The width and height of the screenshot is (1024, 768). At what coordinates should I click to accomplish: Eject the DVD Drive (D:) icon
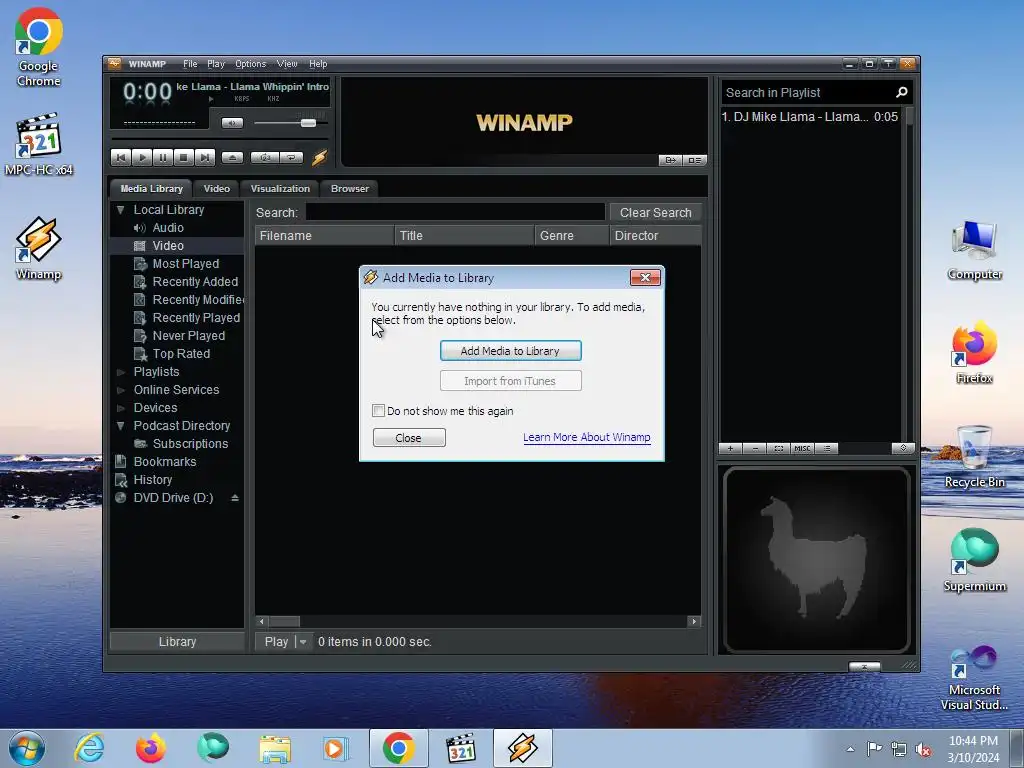[x=234, y=498]
